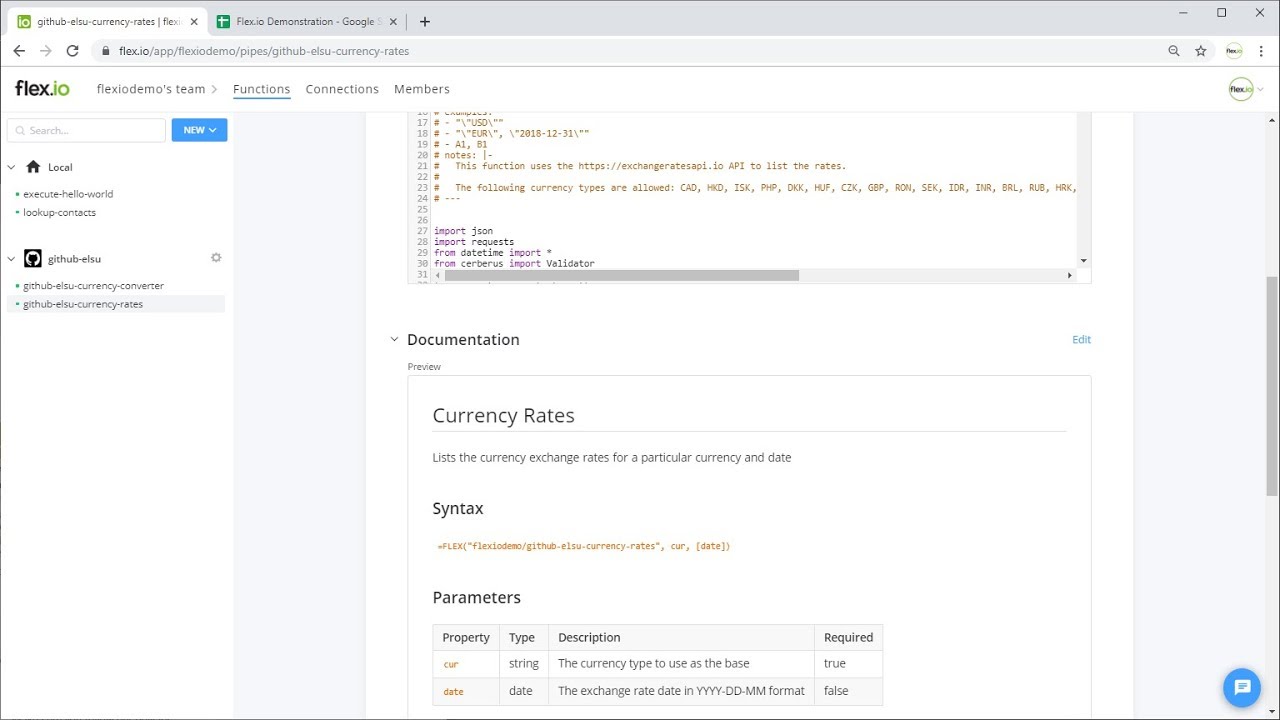Click 'The currency type to use as the base'
Screen dimensions: 1280x720
click(653, 663)
